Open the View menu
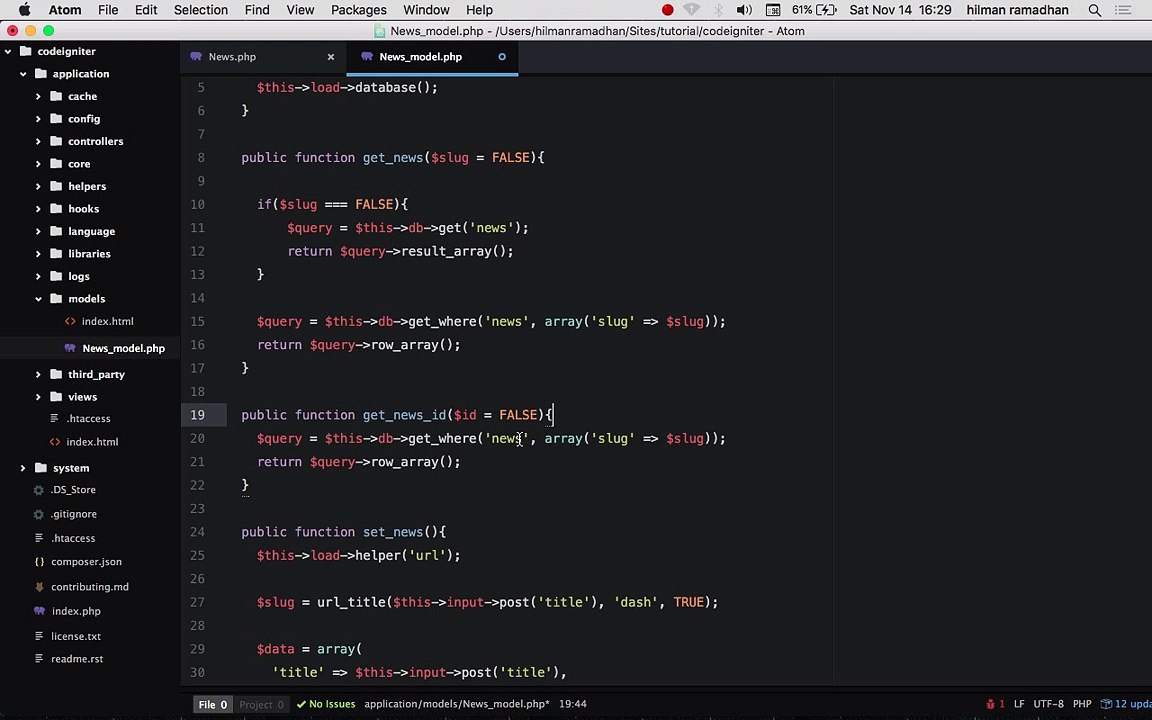Image resolution: width=1152 pixels, height=720 pixels. click(x=300, y=10)
